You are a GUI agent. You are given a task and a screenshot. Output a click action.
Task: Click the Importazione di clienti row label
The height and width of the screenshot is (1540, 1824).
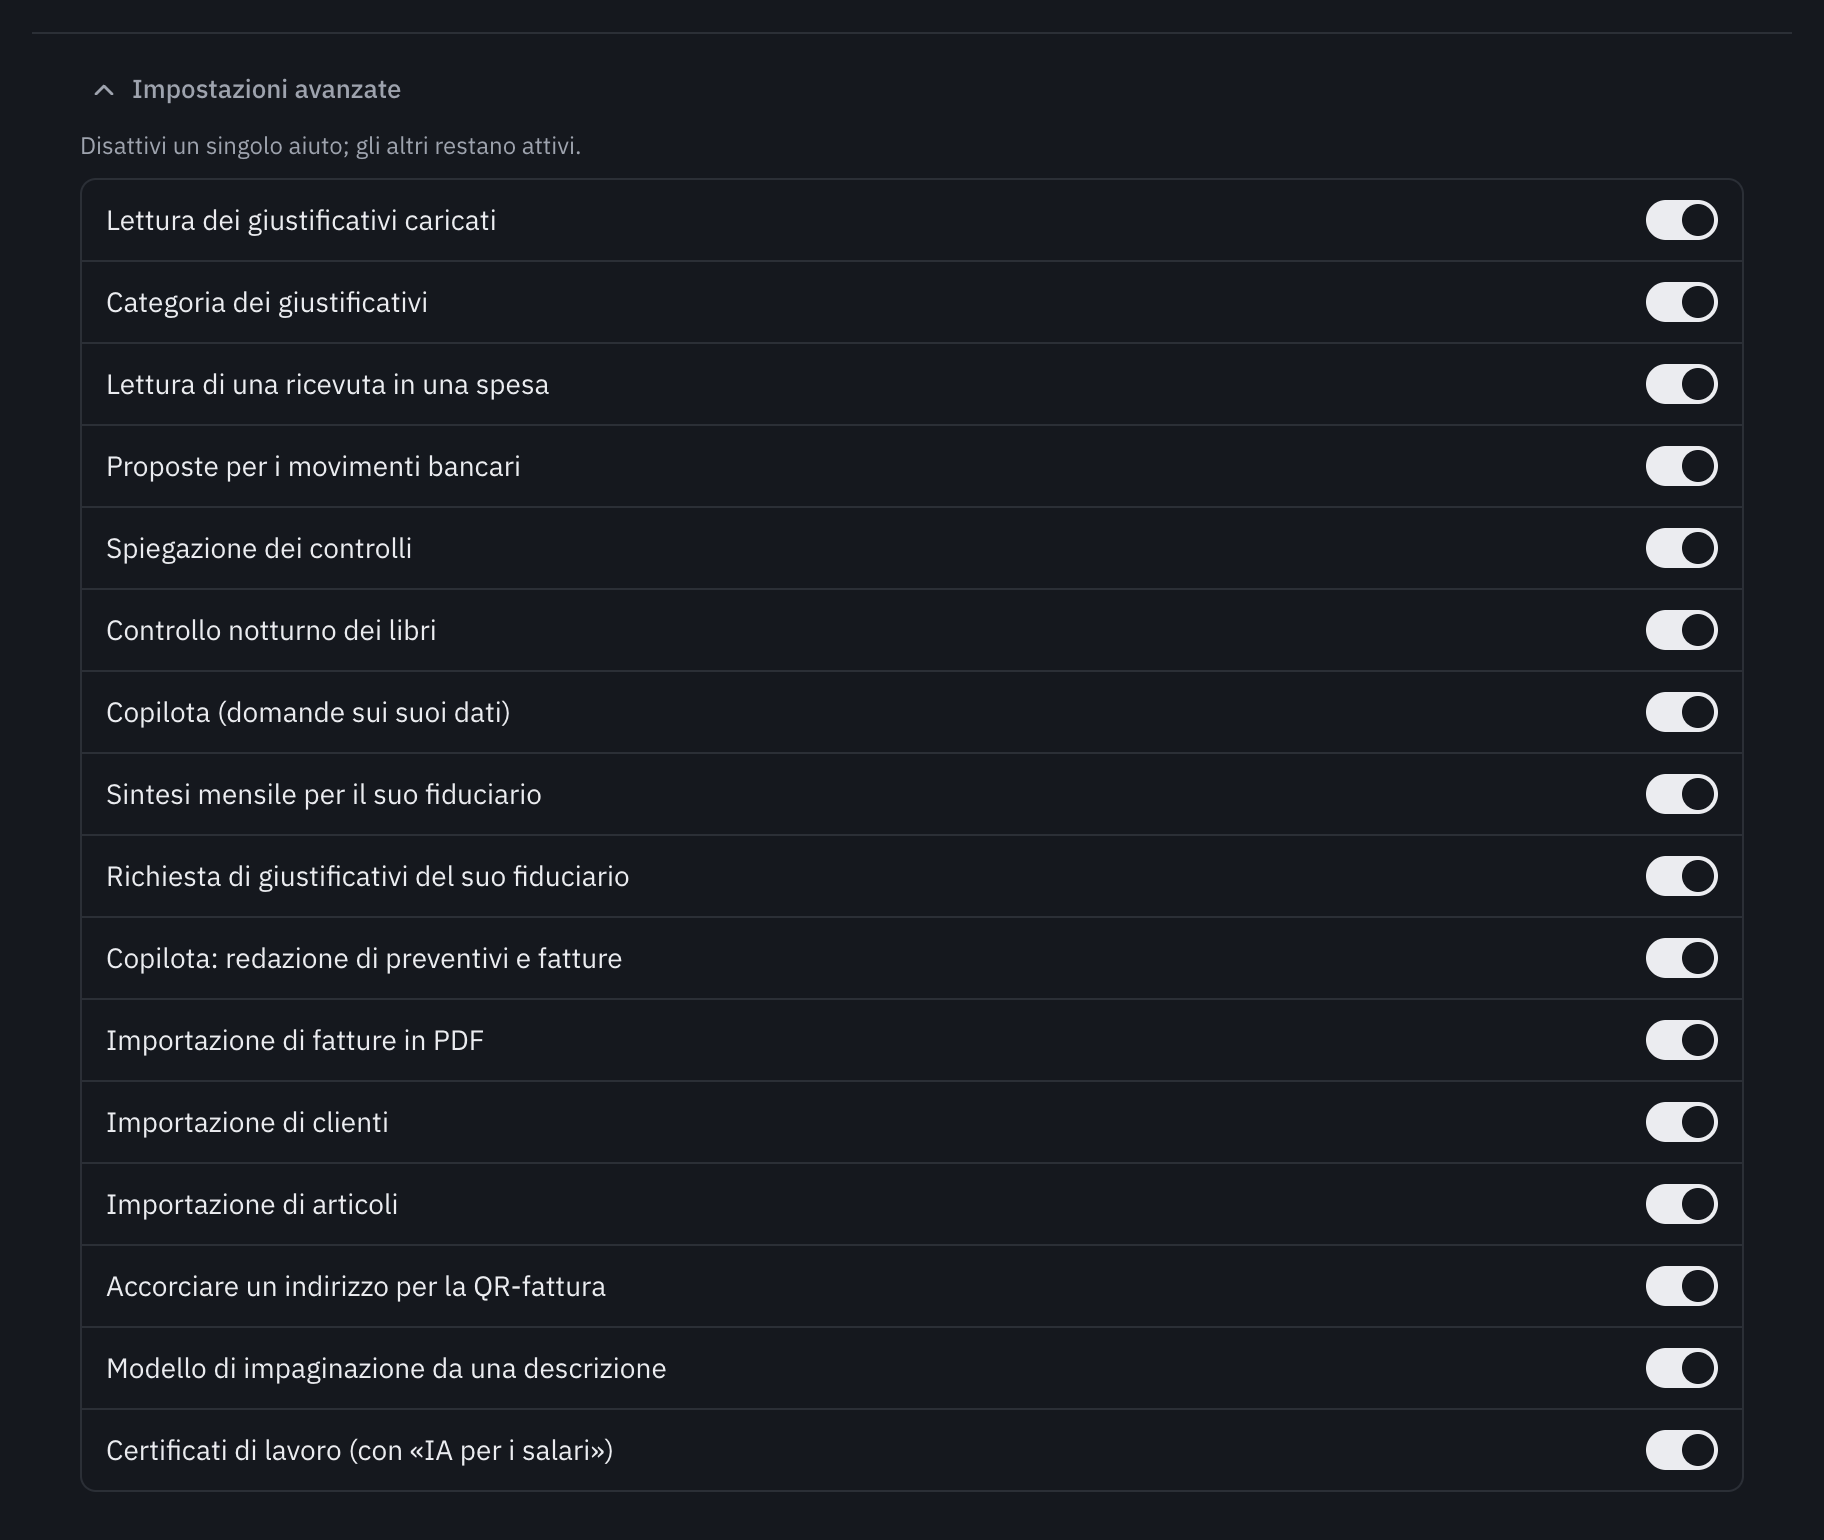coord(247,1122)
